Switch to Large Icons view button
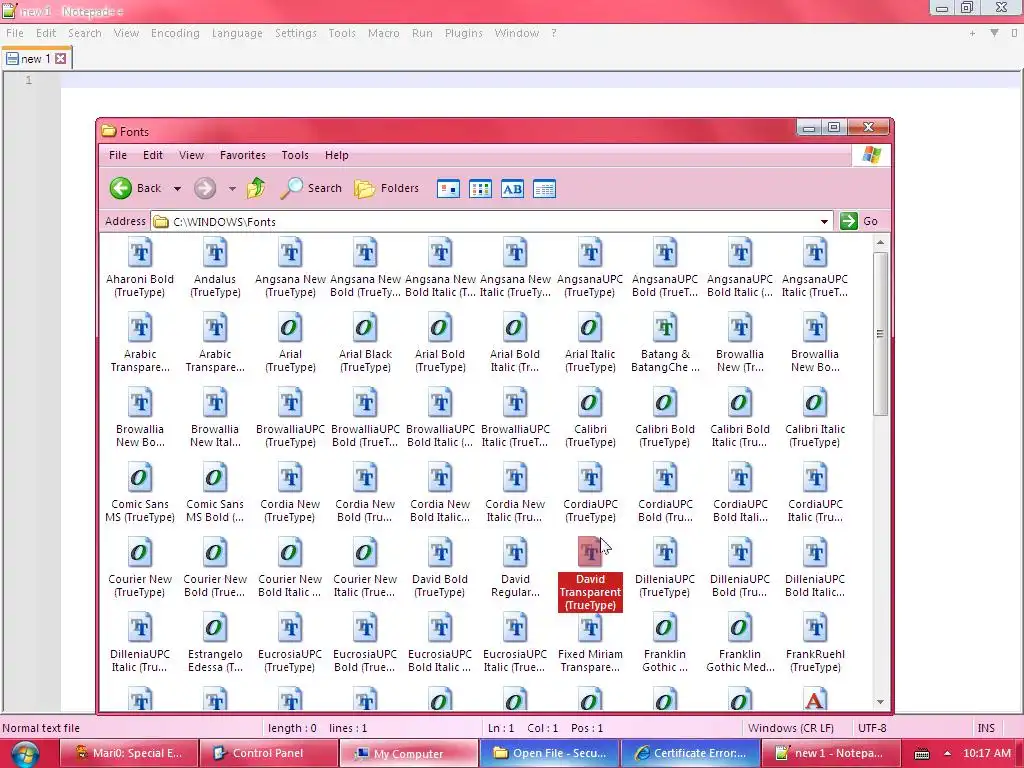1024x768 pixels. pyautogui.click(x=448, y=189)
